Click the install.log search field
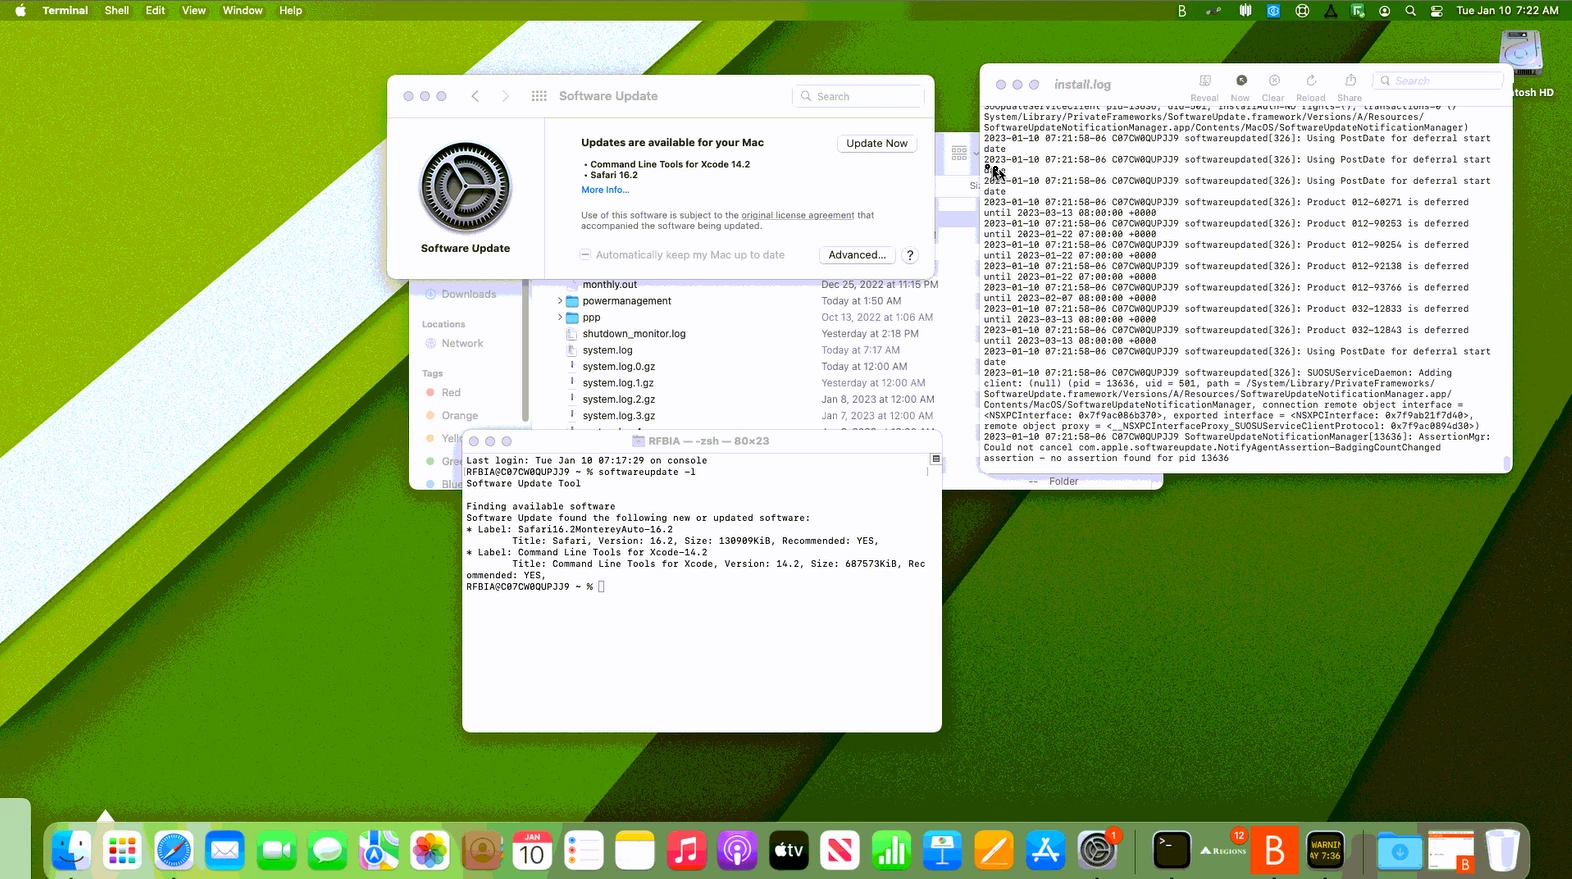This screenshot has height=879, width=1572. pos(1438,81)
